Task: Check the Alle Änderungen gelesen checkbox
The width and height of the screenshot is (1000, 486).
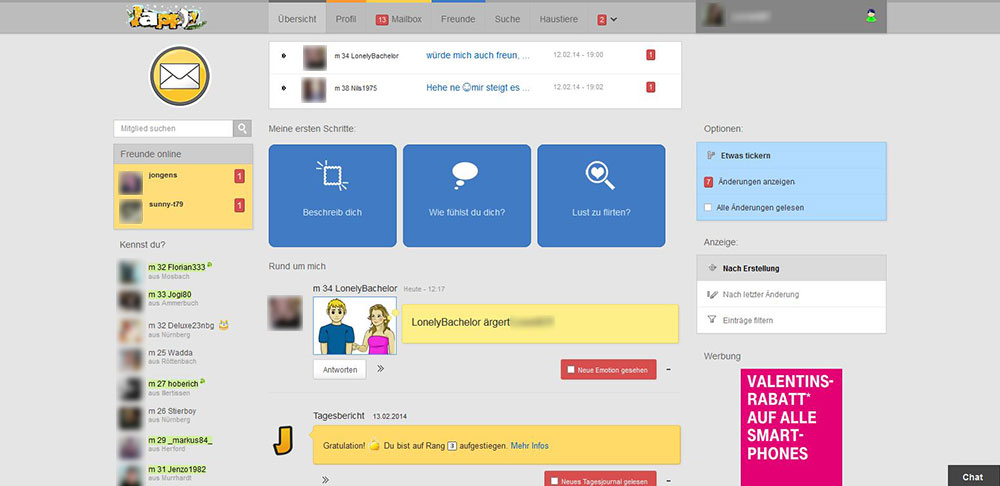Action: click(709, 207)
